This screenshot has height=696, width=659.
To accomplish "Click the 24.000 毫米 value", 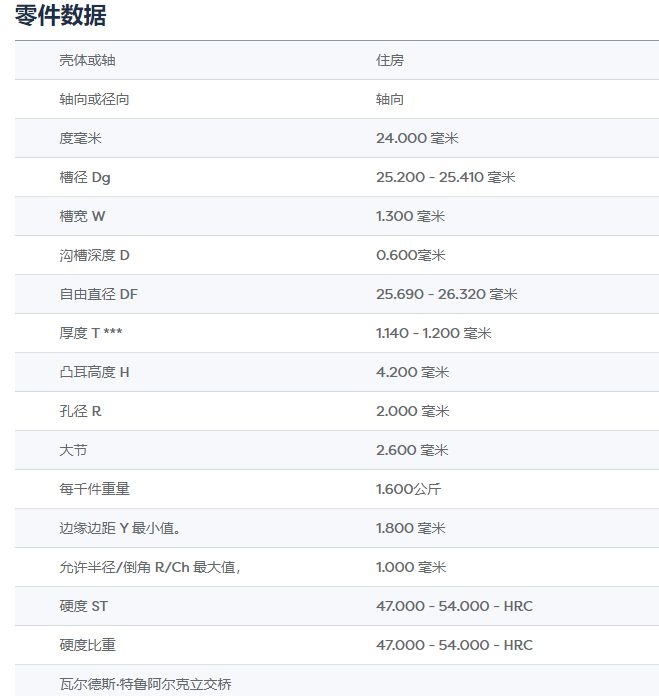I will (x=417, y=138).
